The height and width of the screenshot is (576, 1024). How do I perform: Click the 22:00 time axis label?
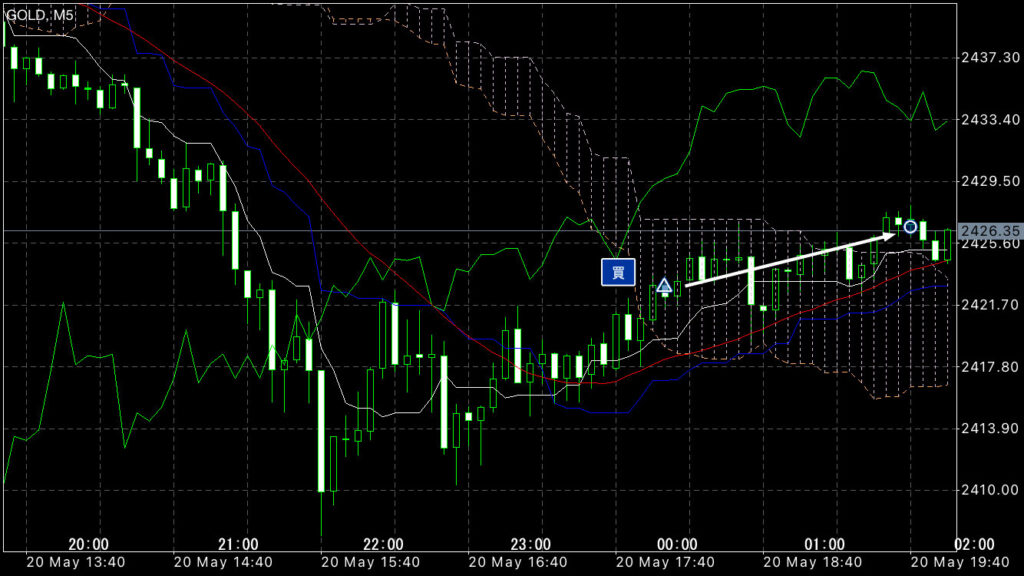383,544
